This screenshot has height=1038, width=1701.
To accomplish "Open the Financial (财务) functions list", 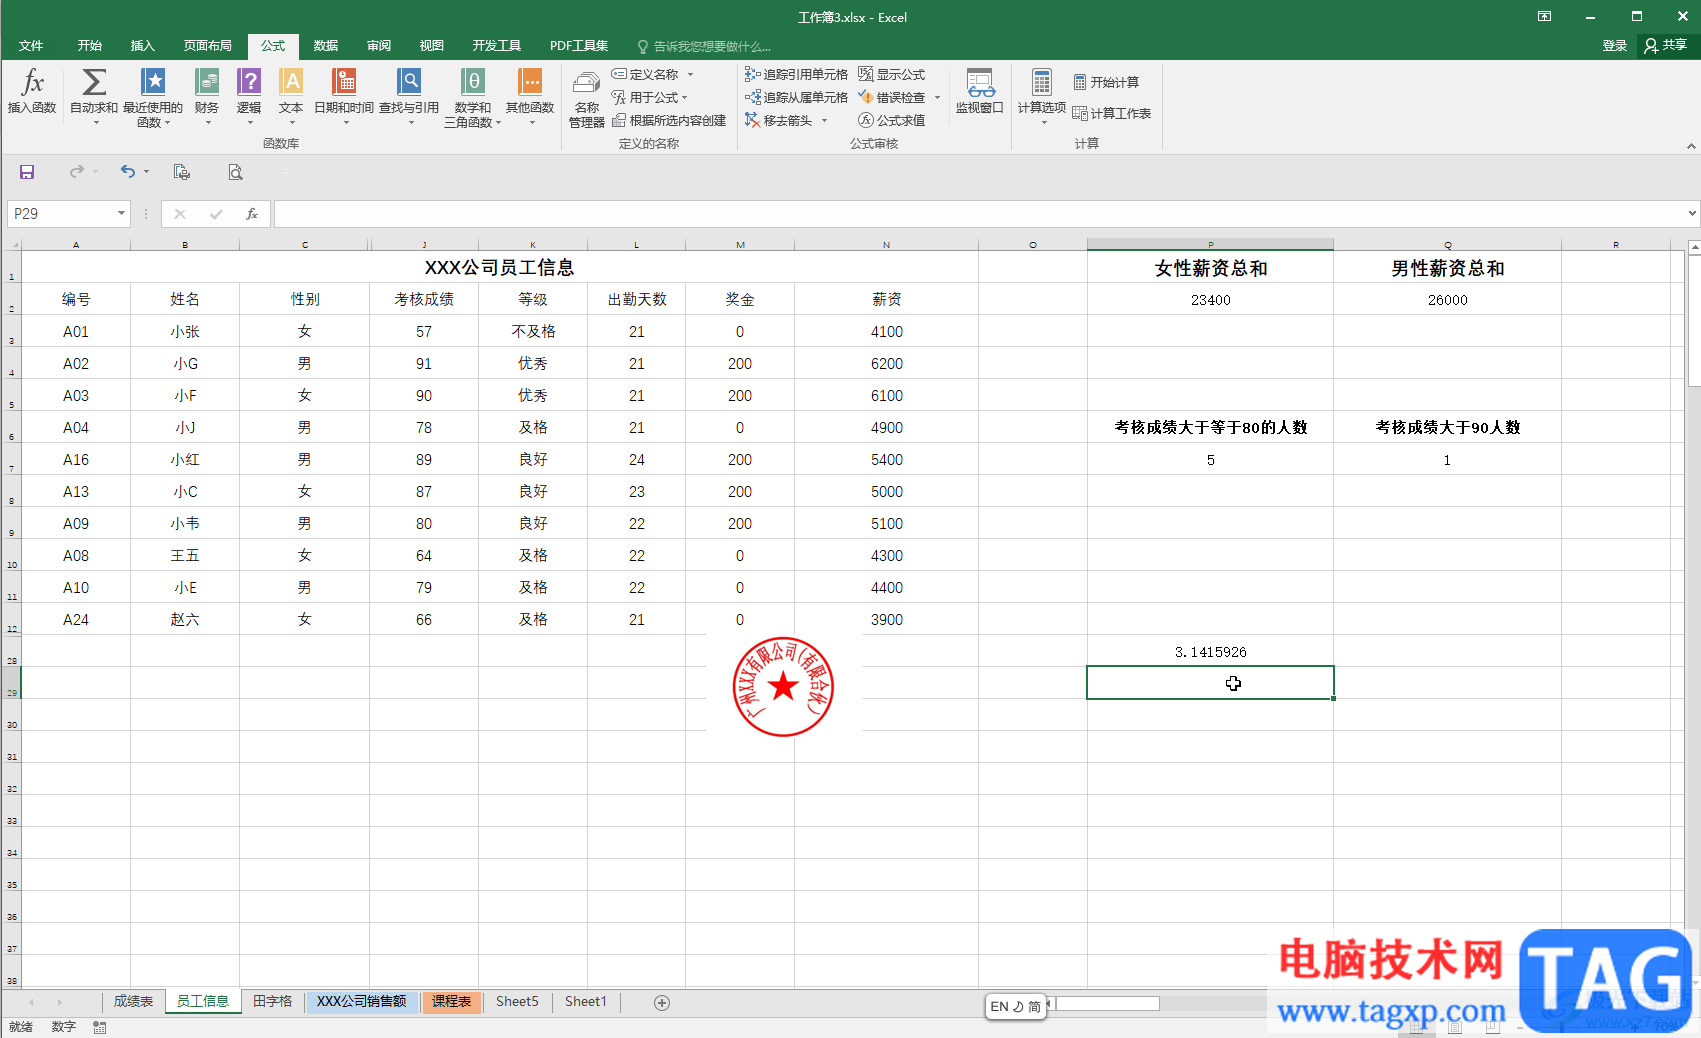I will tap(207, 97).
